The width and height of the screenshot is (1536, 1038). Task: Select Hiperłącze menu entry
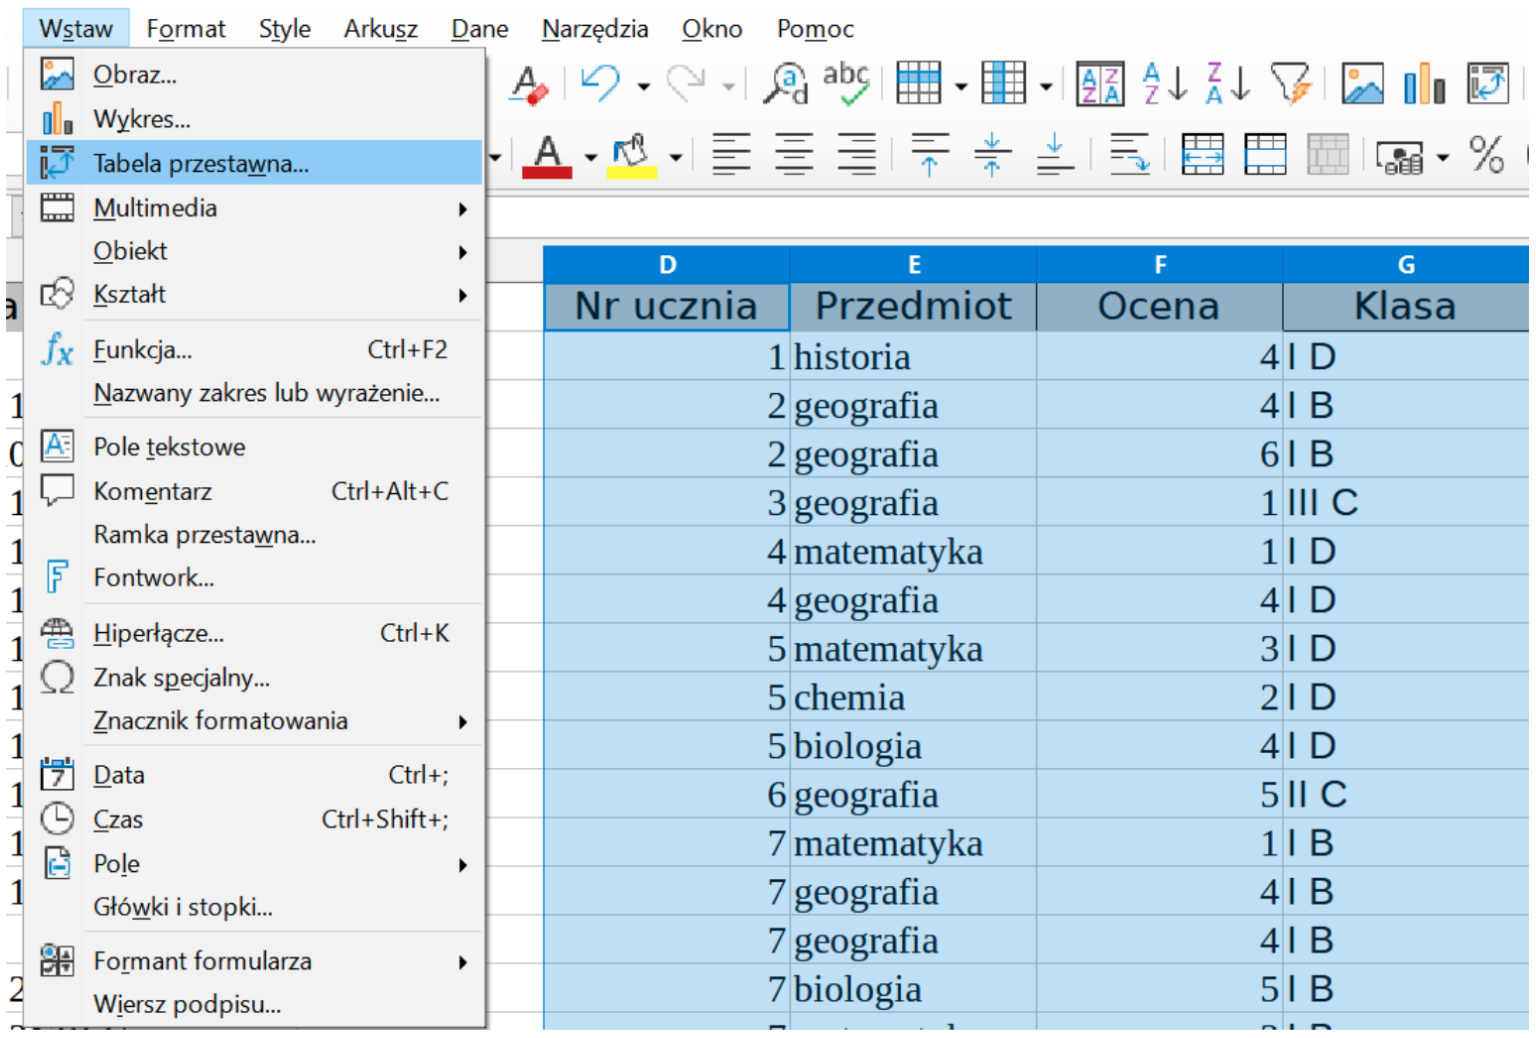[158, 633]
